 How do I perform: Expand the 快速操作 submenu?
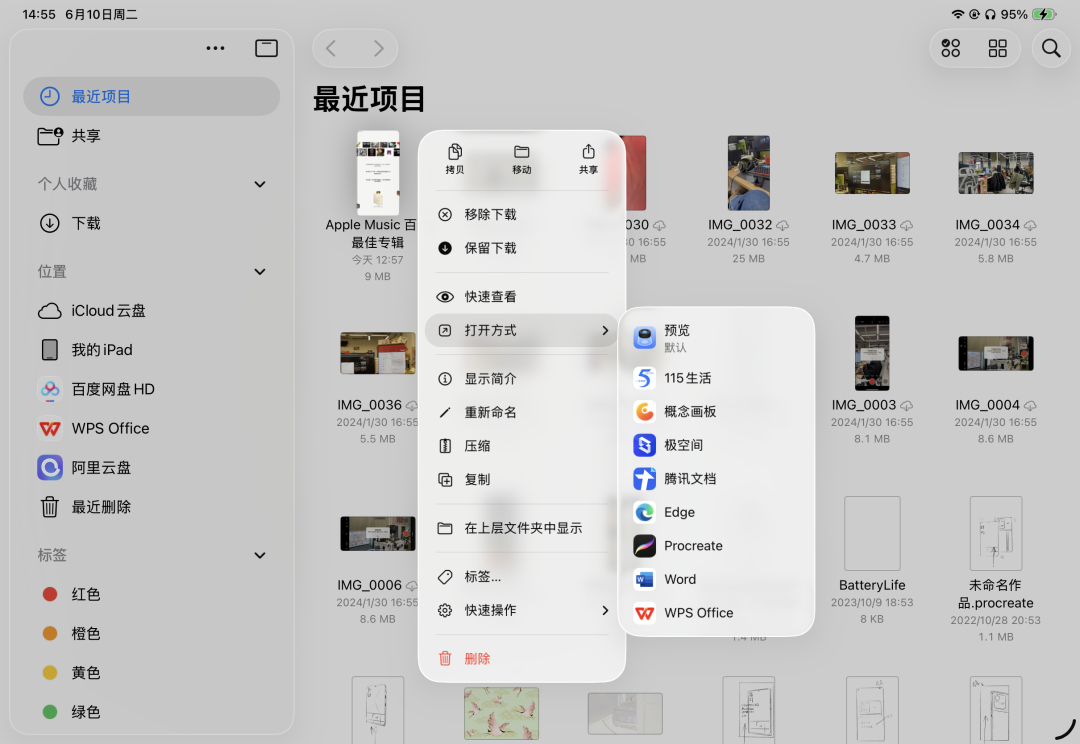pos(522,610)
